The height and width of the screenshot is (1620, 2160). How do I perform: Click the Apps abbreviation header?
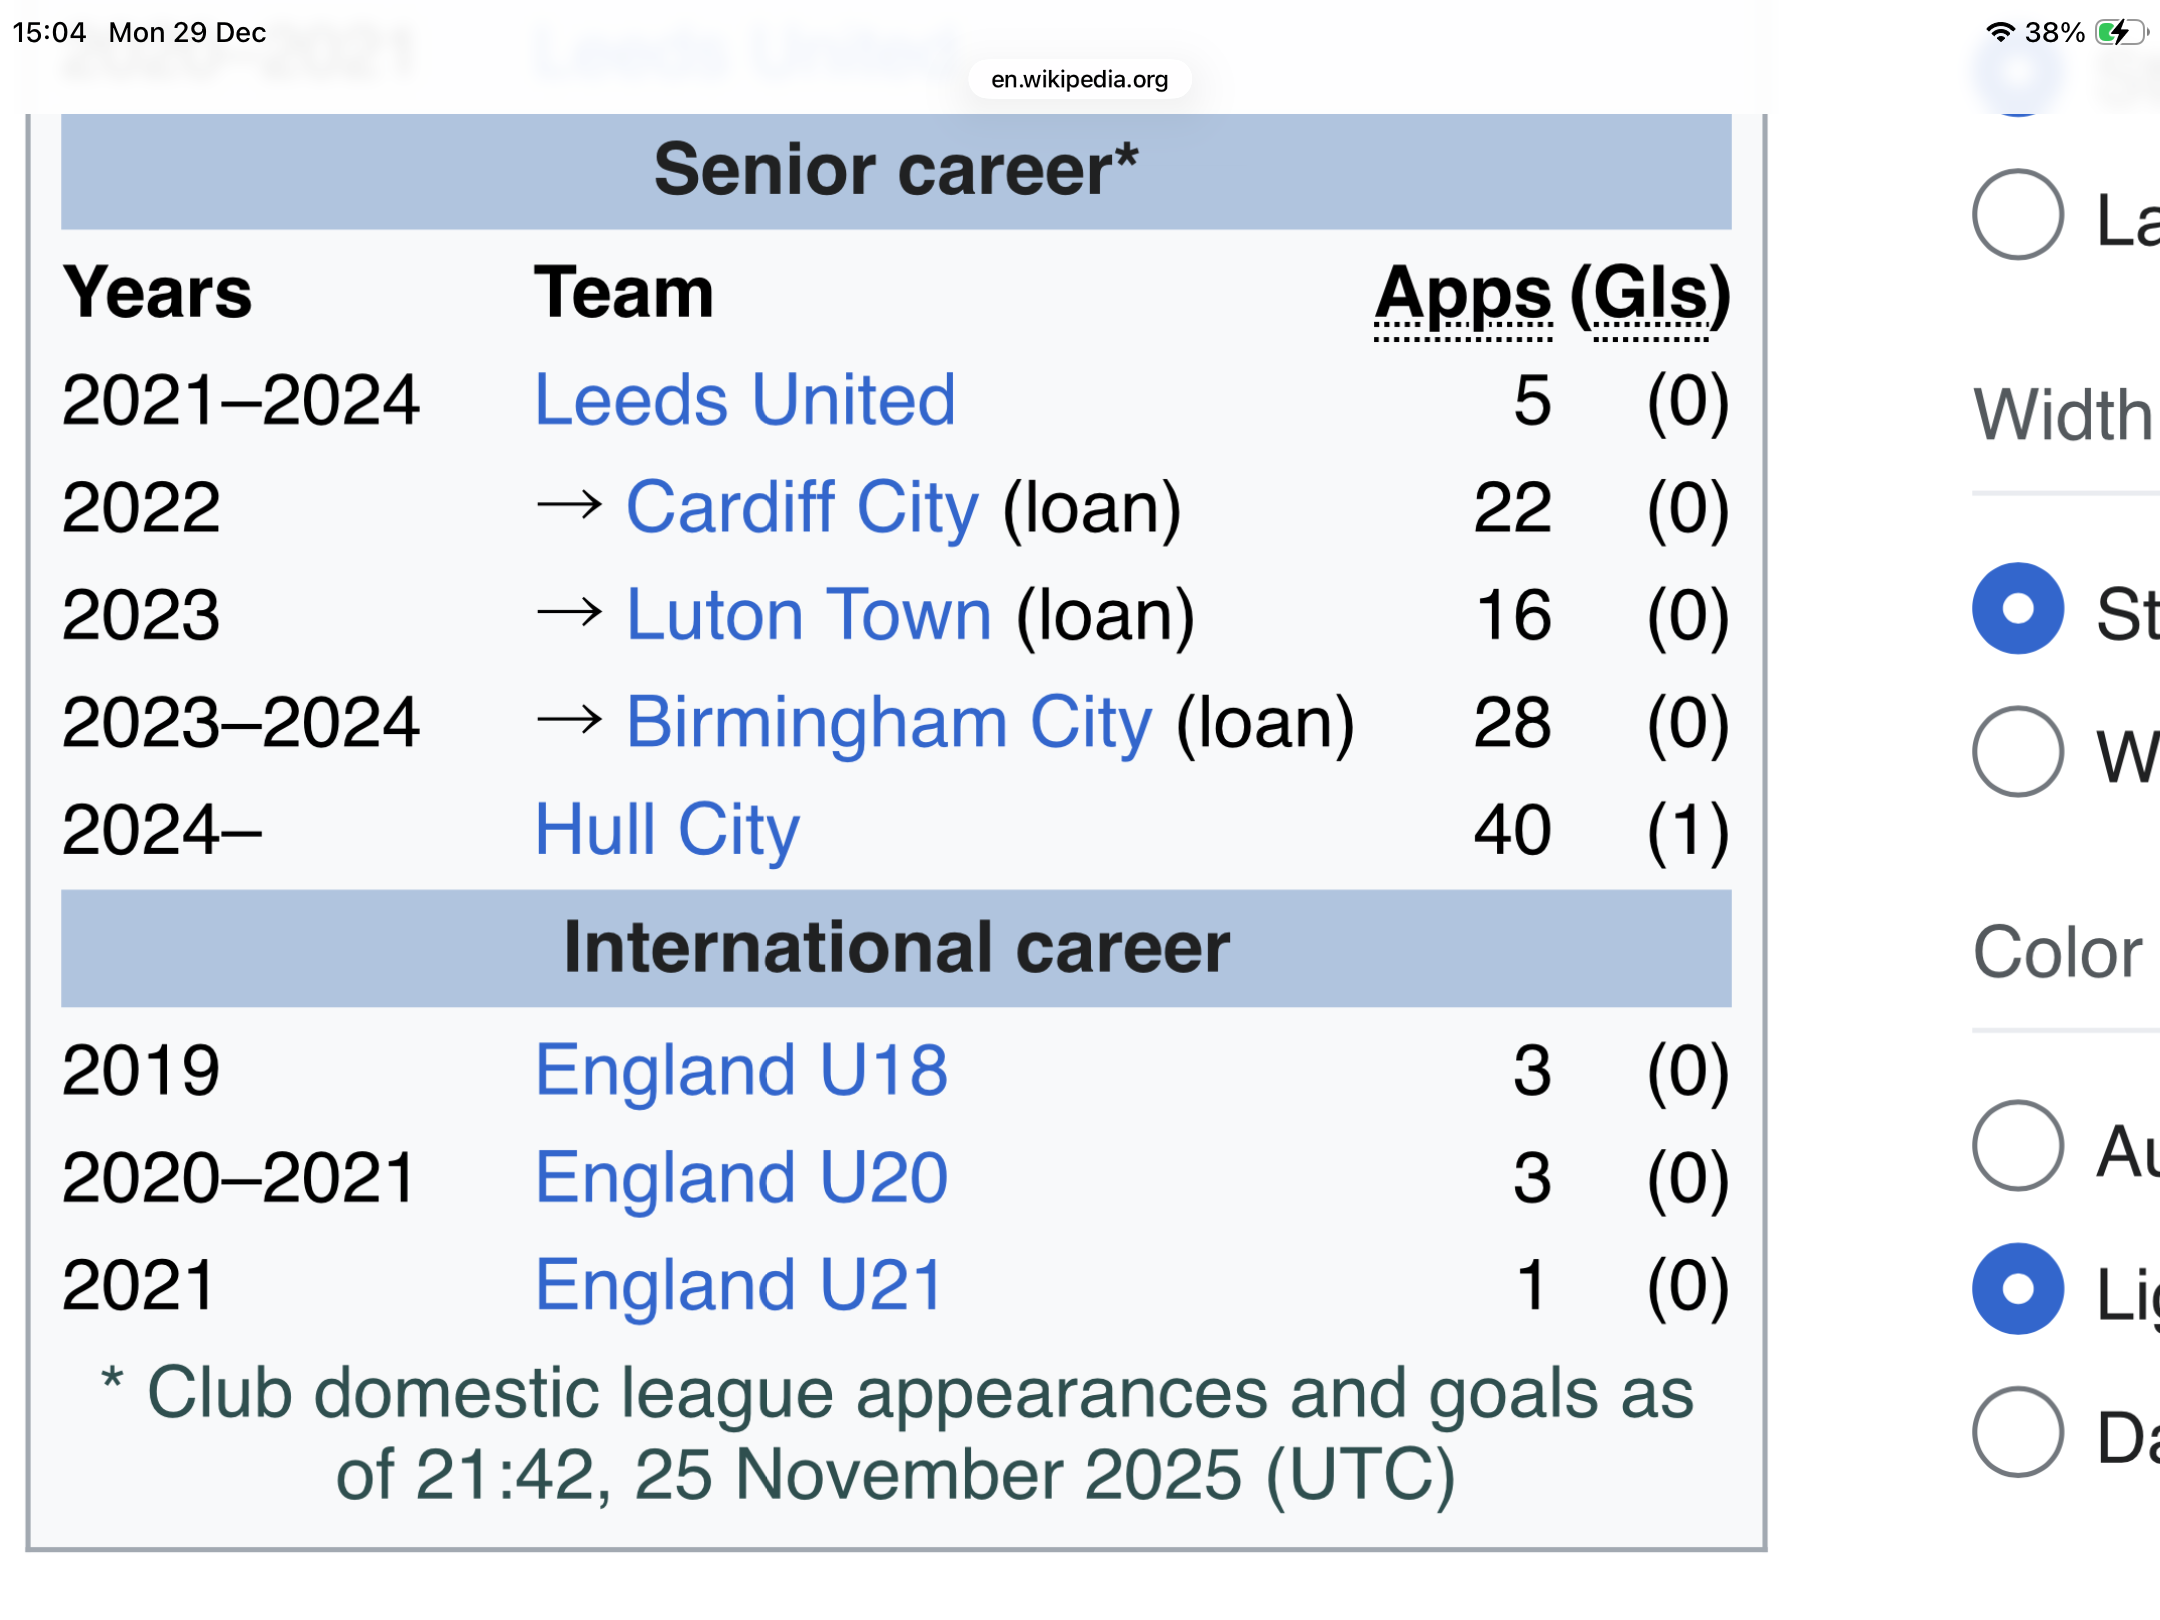1463,295
